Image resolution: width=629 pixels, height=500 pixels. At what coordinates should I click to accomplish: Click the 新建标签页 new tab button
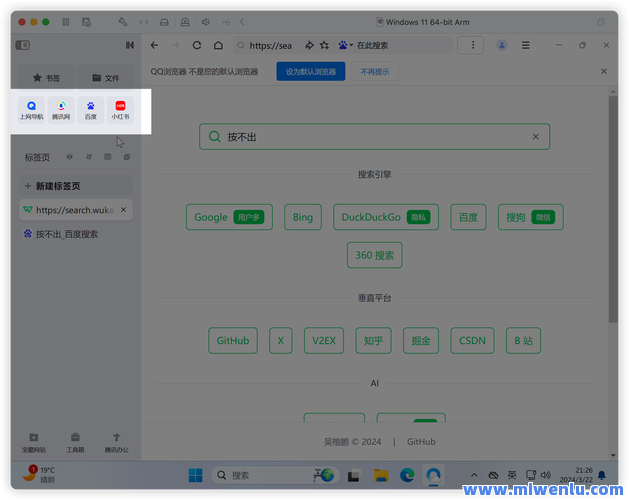point(76,186)
